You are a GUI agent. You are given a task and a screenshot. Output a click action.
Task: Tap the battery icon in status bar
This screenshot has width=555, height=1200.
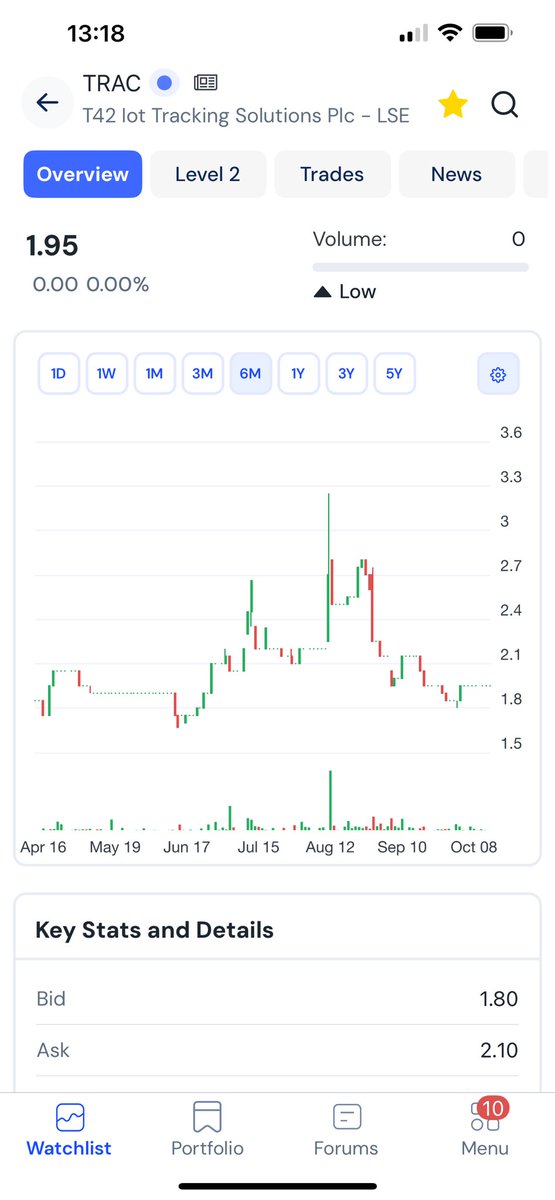(492, 33)
